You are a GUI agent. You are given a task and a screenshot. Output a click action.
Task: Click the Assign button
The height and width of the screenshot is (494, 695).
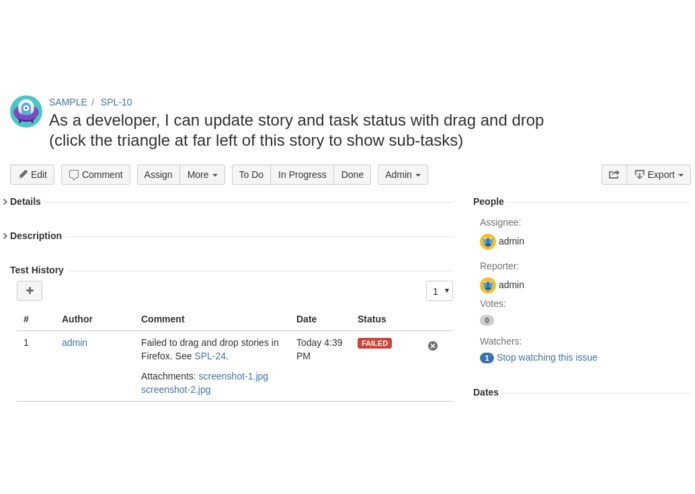click(x=158, y=175)
